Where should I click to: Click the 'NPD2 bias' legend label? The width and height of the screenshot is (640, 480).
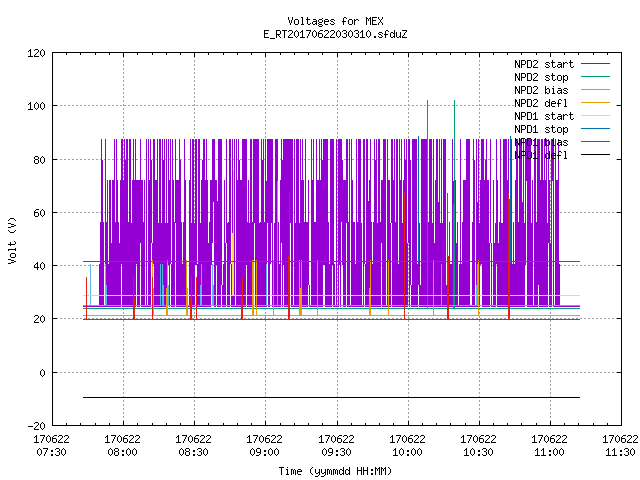tap(541, 90)
